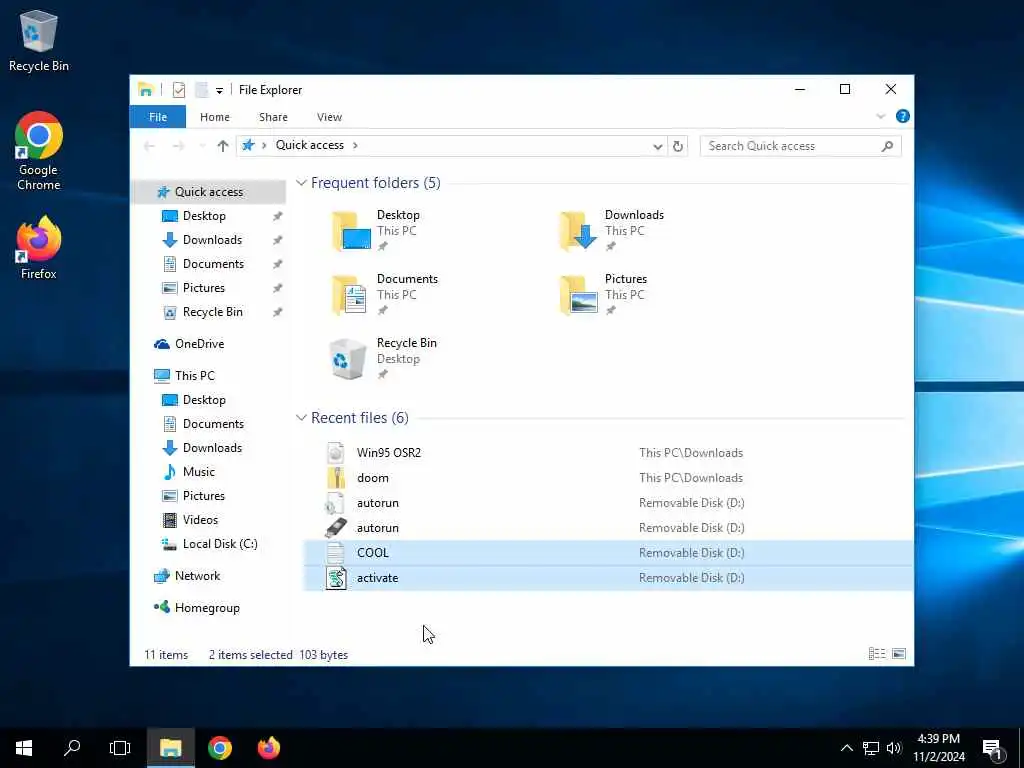Image resolution: width=1024 pixels, height=768 pixels.
Task: Switch to the Share ribbon tab
Action: 273,117
